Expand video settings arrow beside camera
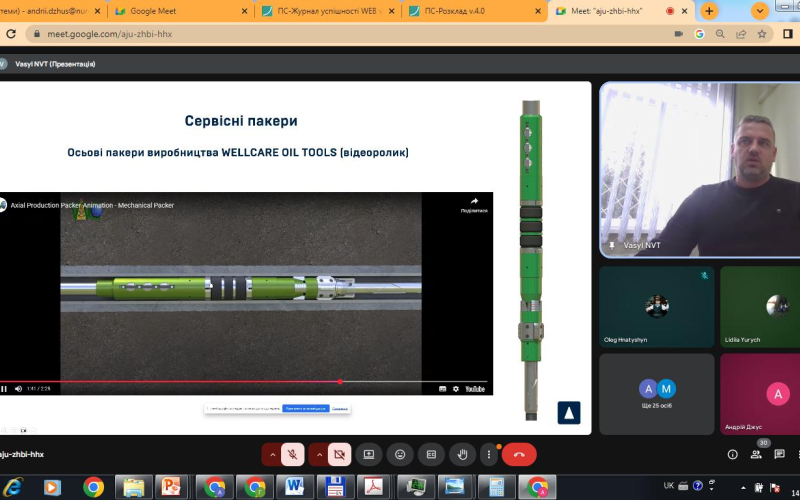The image size is (800, 500). point(317,454)
